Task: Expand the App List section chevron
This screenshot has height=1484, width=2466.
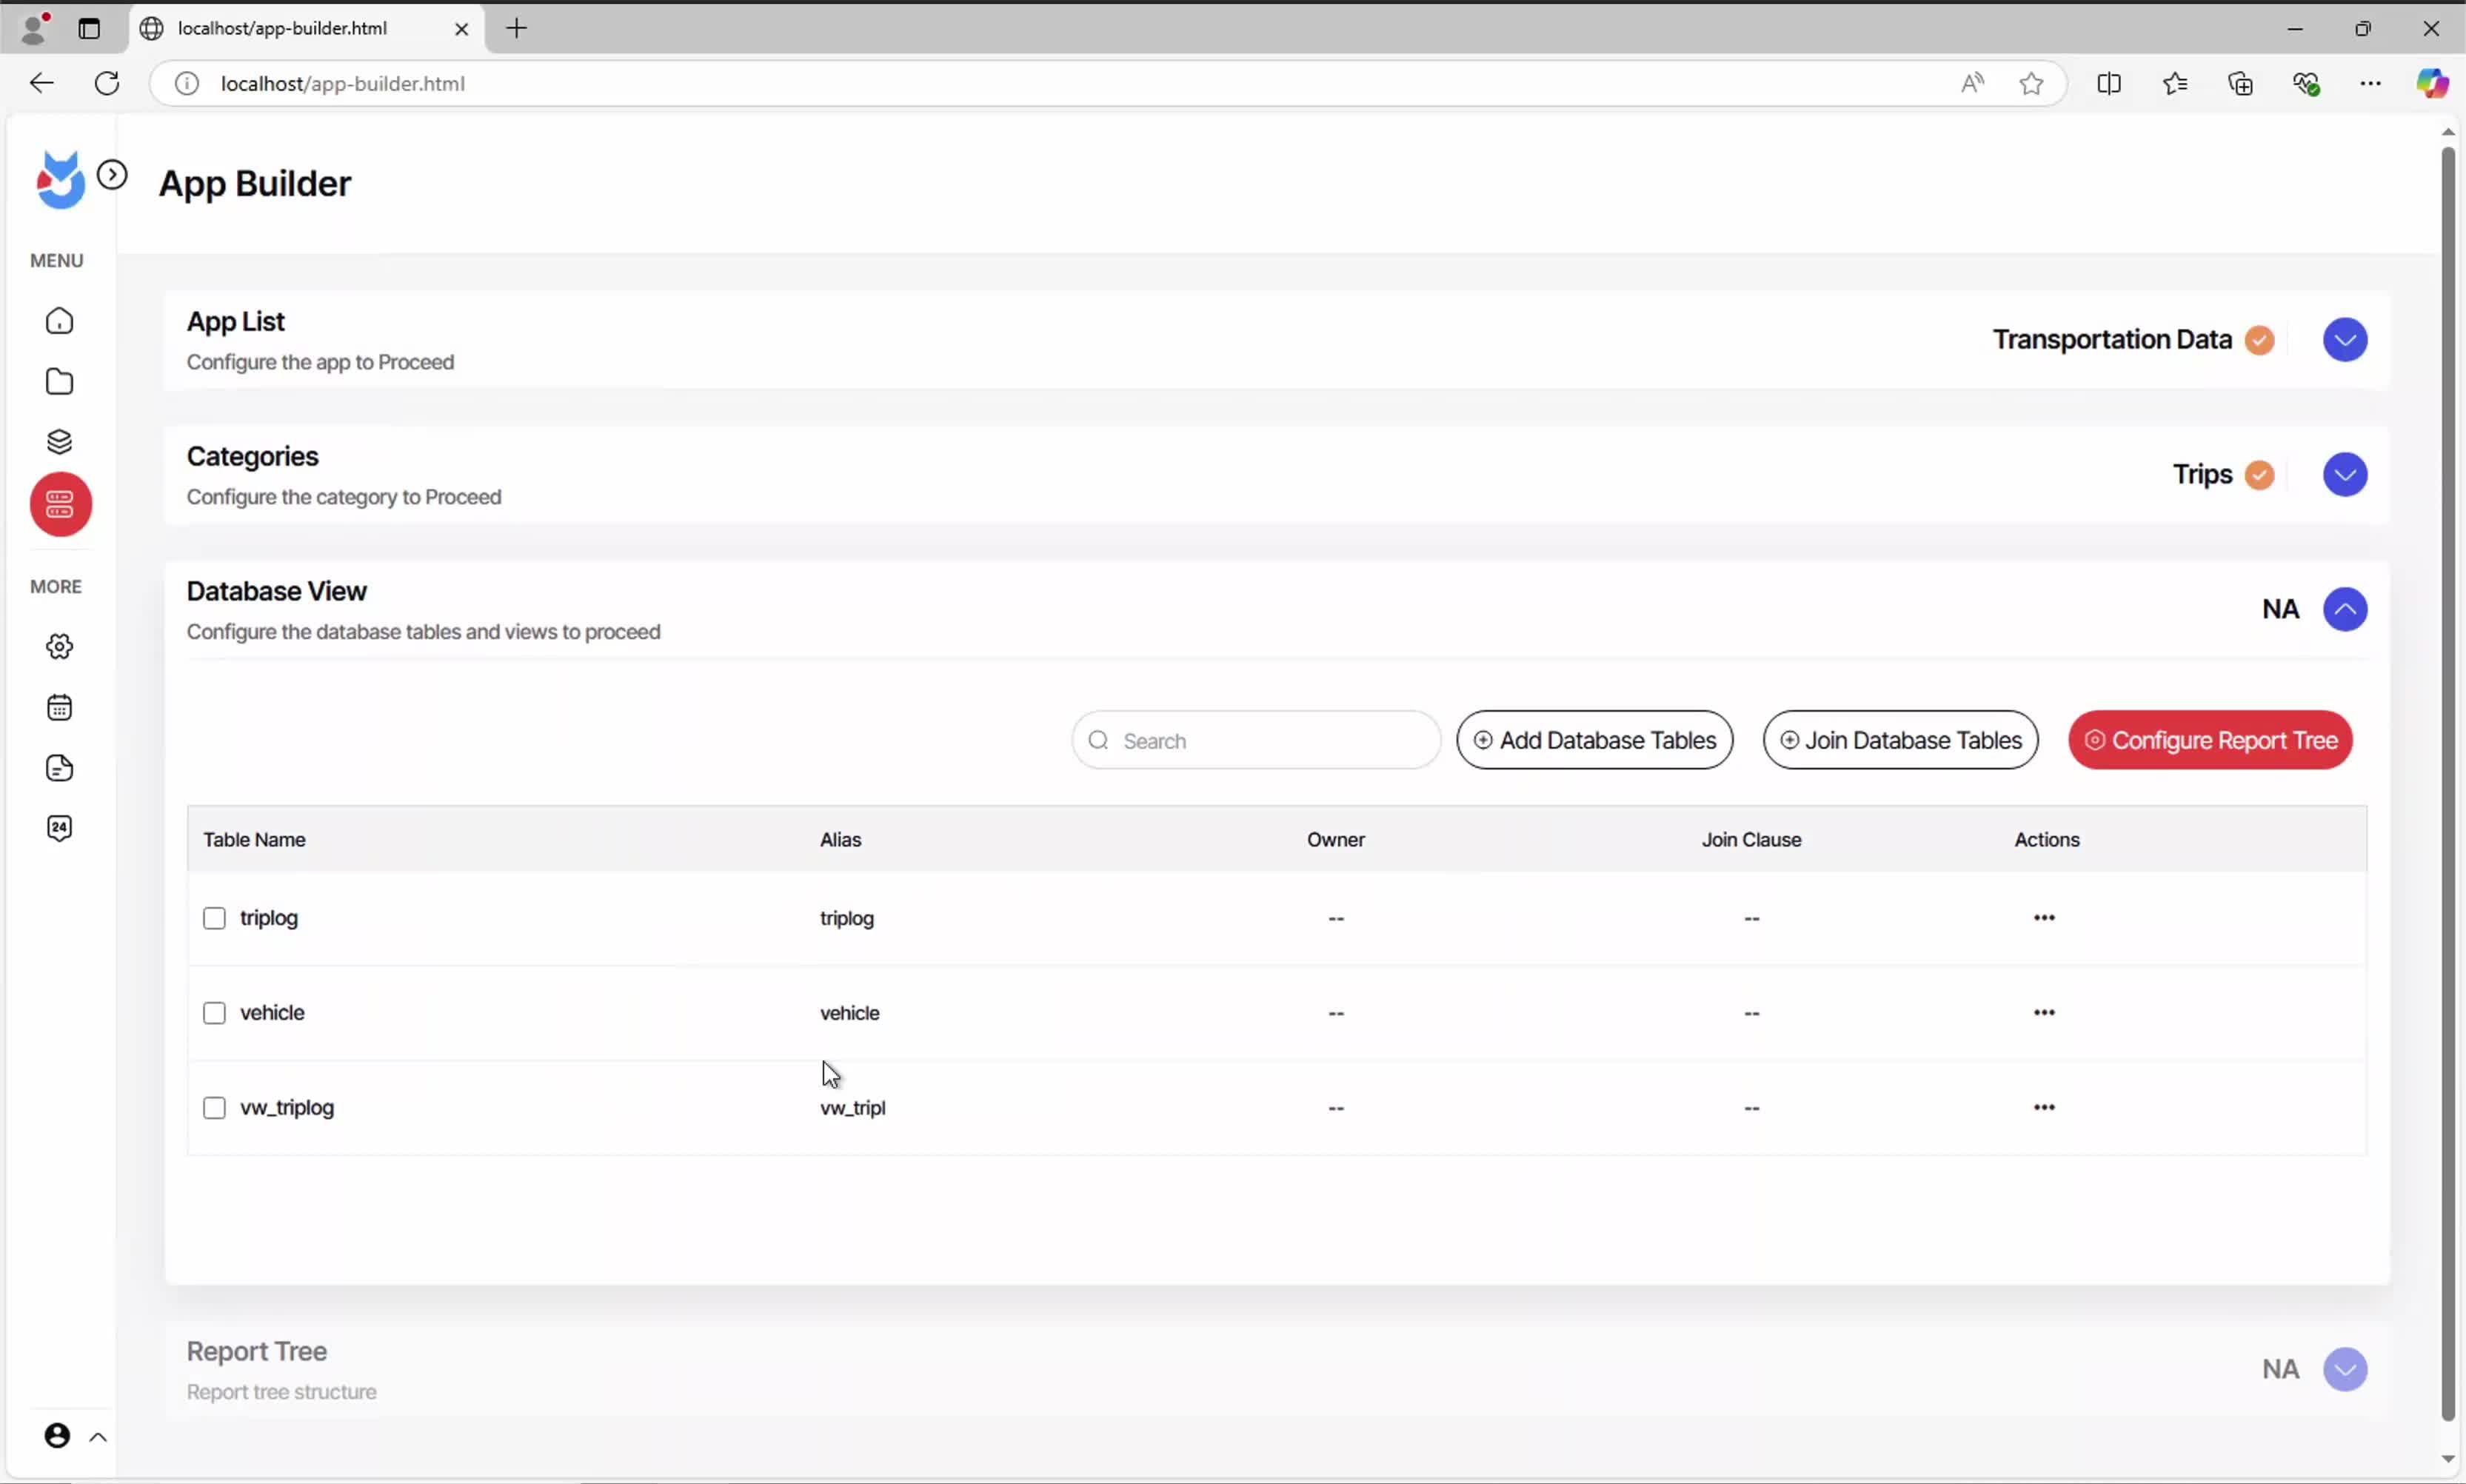Action: tap(2344, 340)
